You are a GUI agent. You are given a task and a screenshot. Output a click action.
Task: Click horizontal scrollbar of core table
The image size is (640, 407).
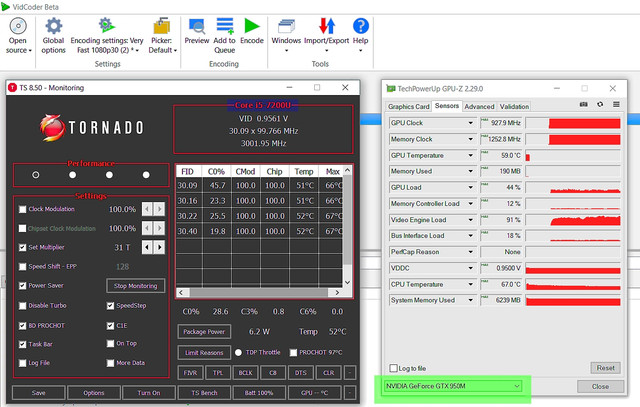coord(260,292)
